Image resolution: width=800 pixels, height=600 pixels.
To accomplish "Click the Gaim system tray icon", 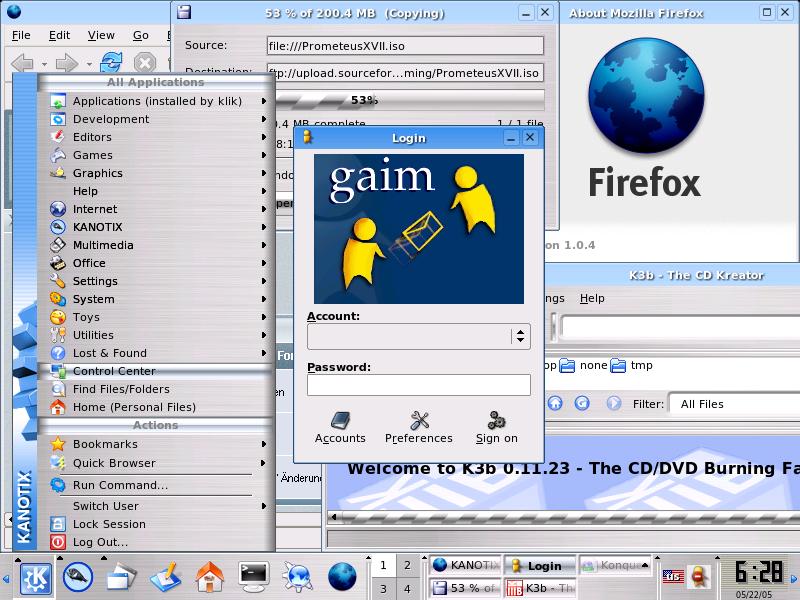I will point(699,577).
